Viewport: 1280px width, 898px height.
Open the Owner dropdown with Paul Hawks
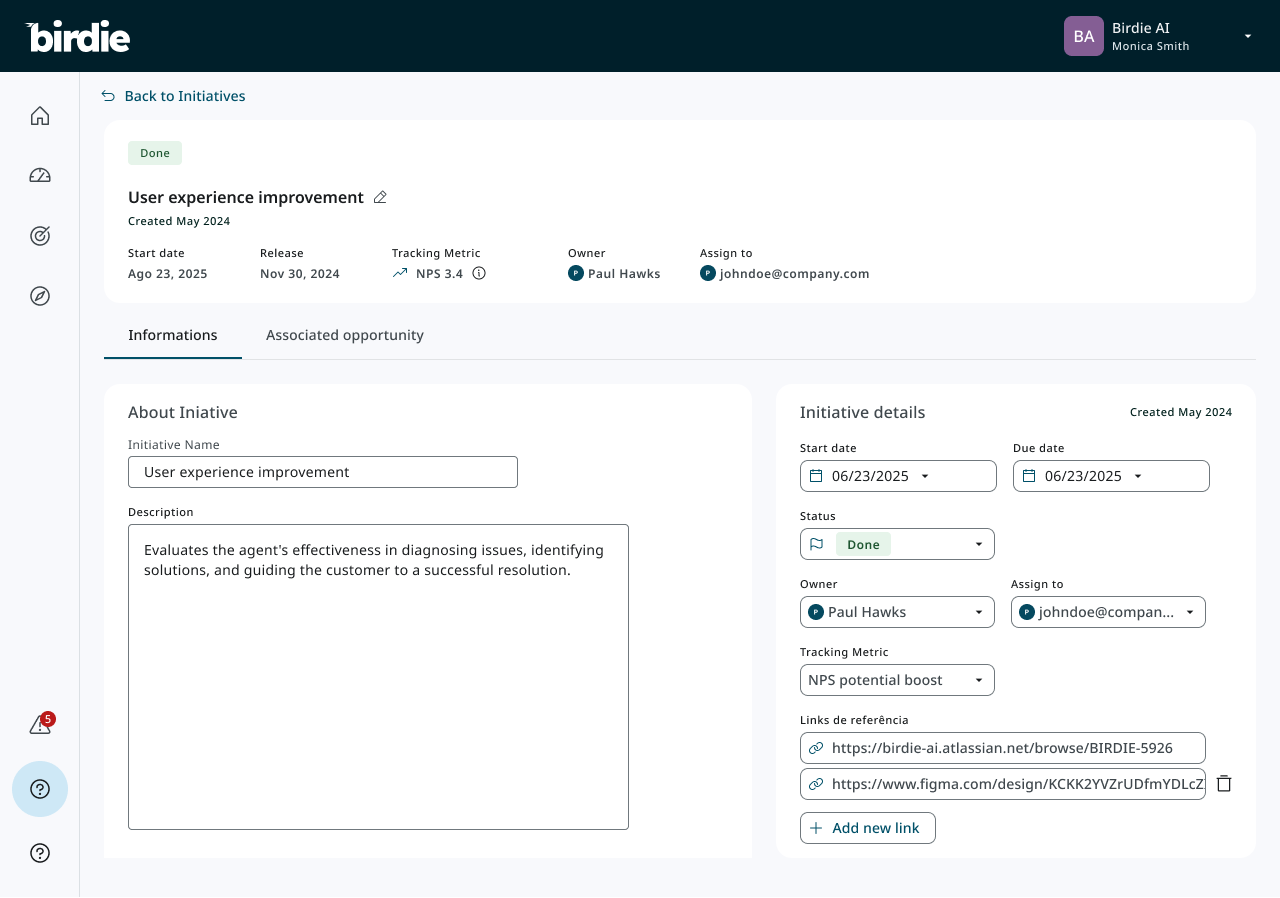(x=897, y=612)
